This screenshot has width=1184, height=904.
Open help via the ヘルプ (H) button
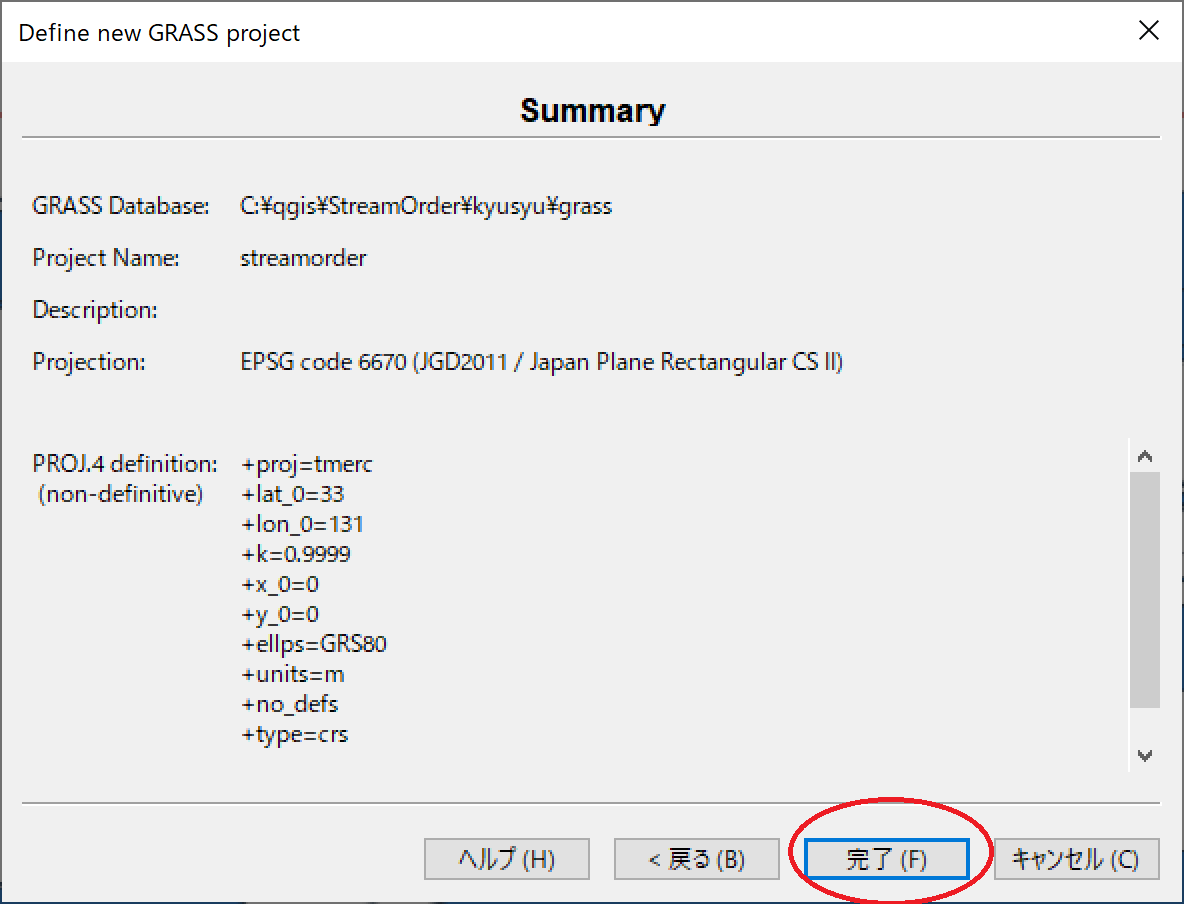point(506,858)
